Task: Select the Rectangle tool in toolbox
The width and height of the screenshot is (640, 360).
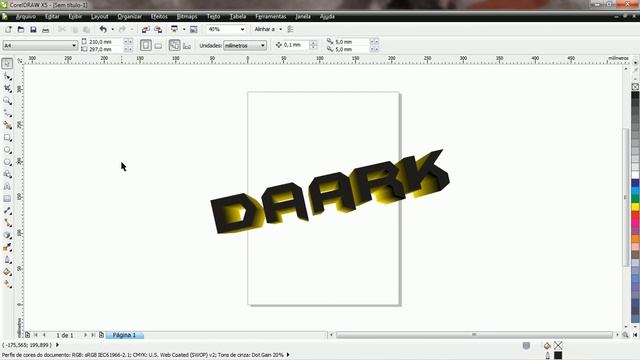Action: pos(7,138)
